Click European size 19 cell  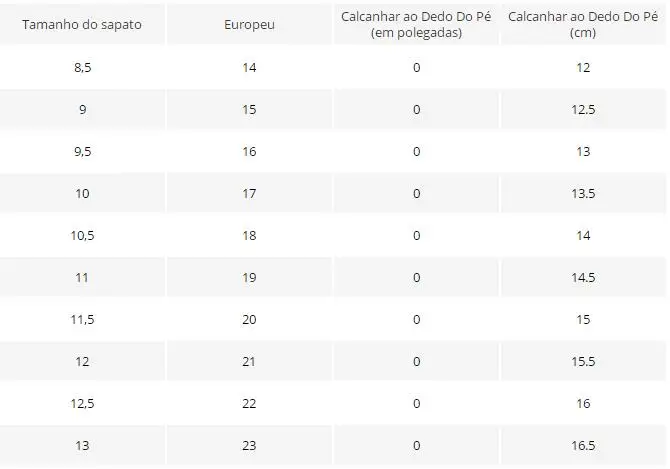(249, 278)
